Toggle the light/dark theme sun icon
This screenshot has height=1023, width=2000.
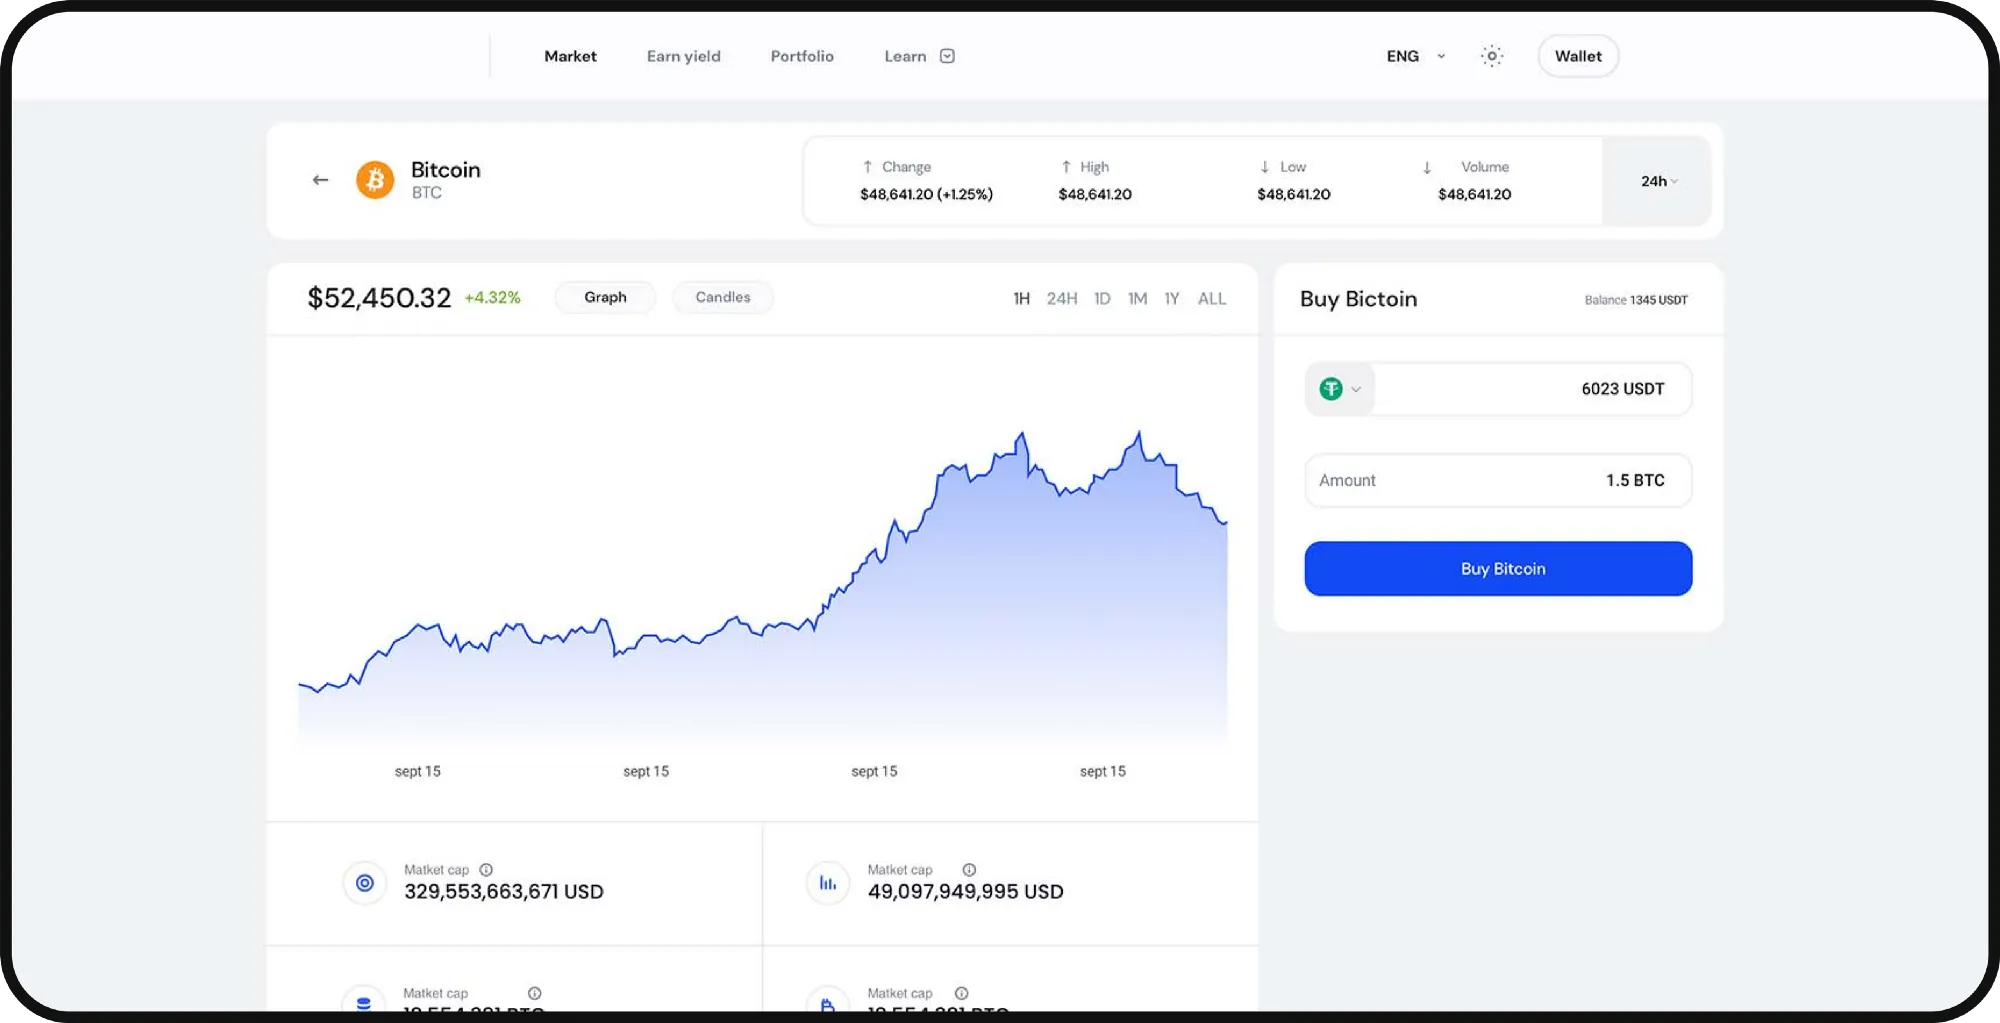point(1491,56)
